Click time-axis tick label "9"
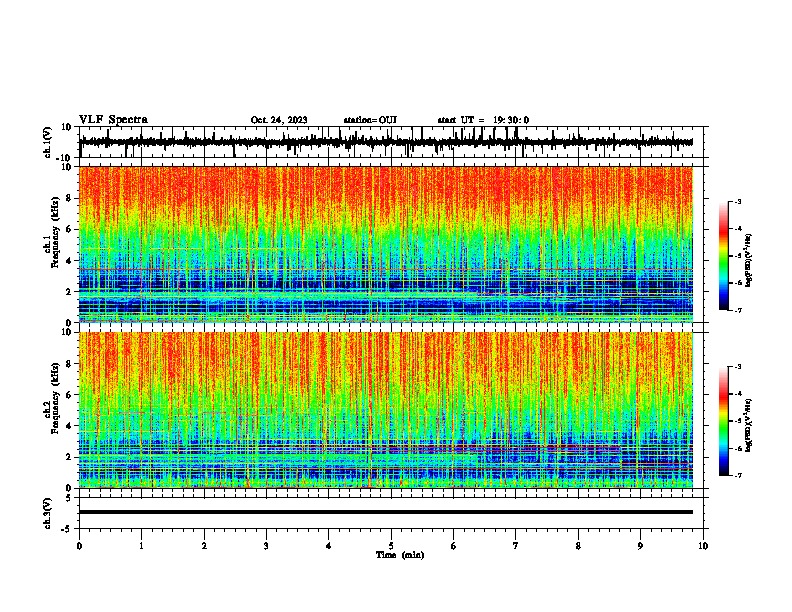The image size is (792, 612). [640, 546]
